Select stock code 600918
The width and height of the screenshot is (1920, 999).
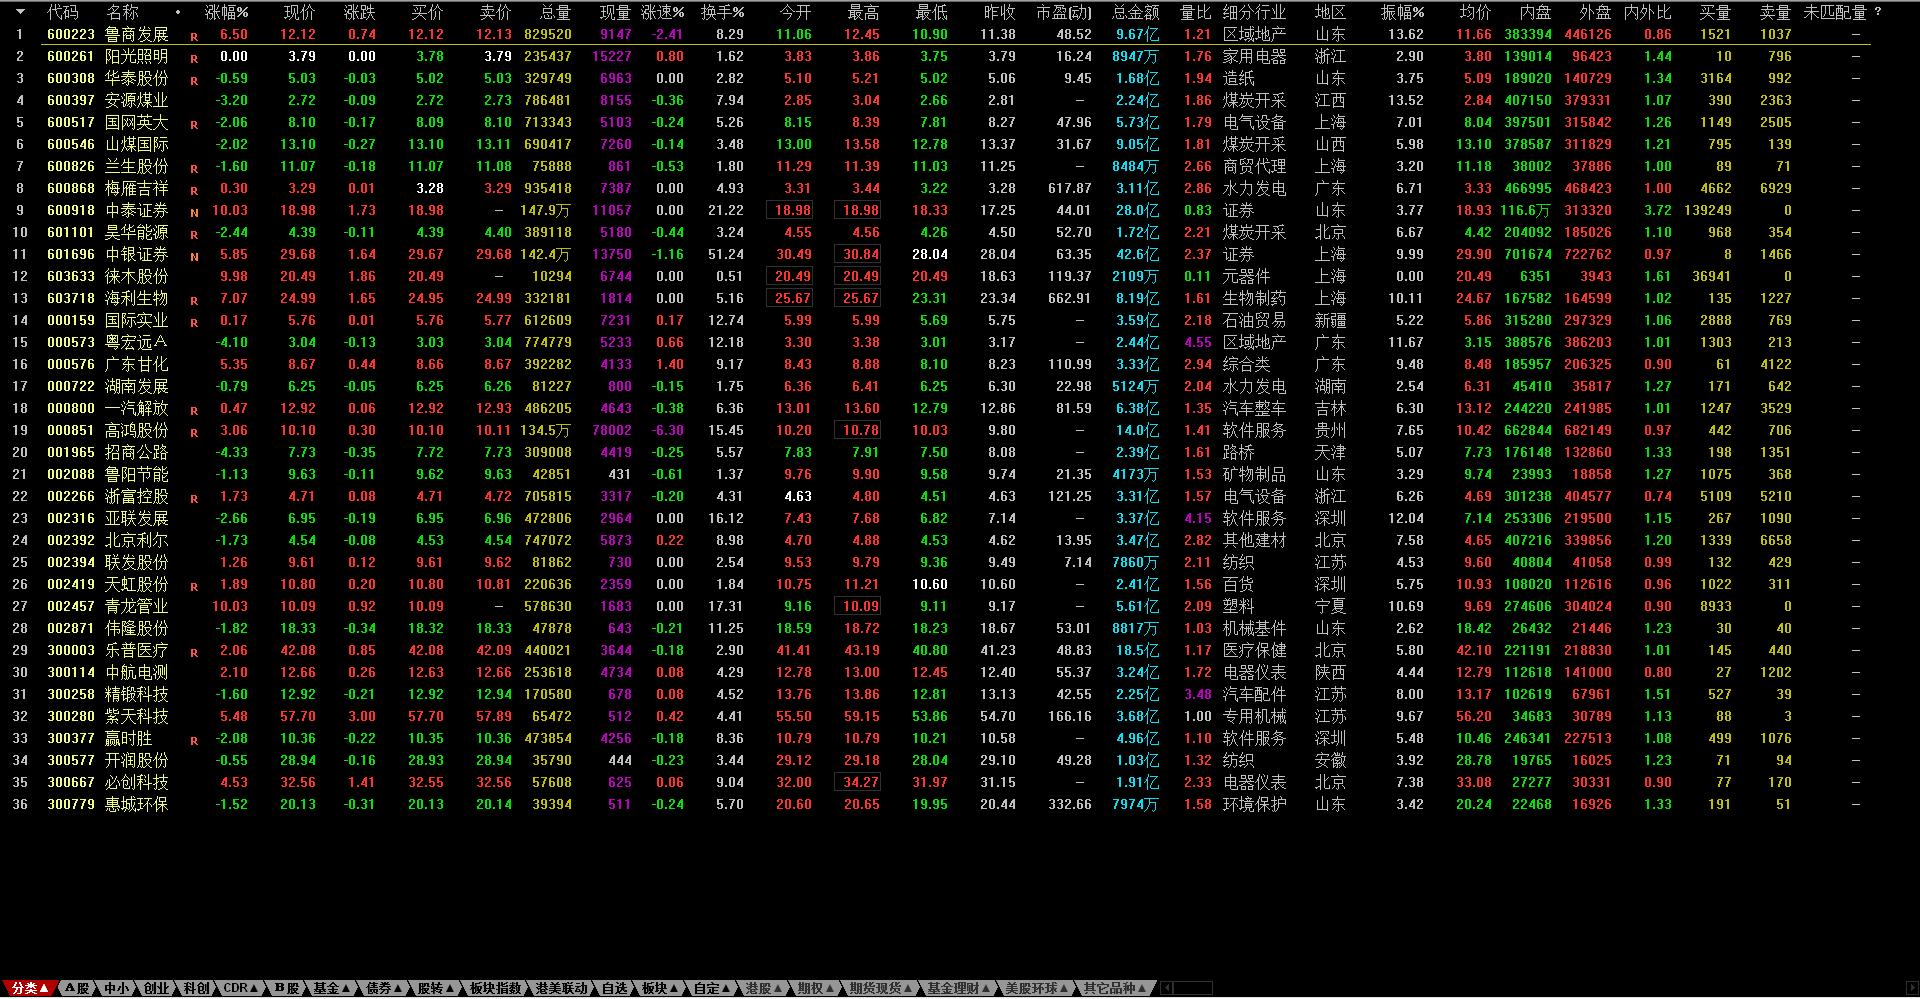click(x=71, y=210)
